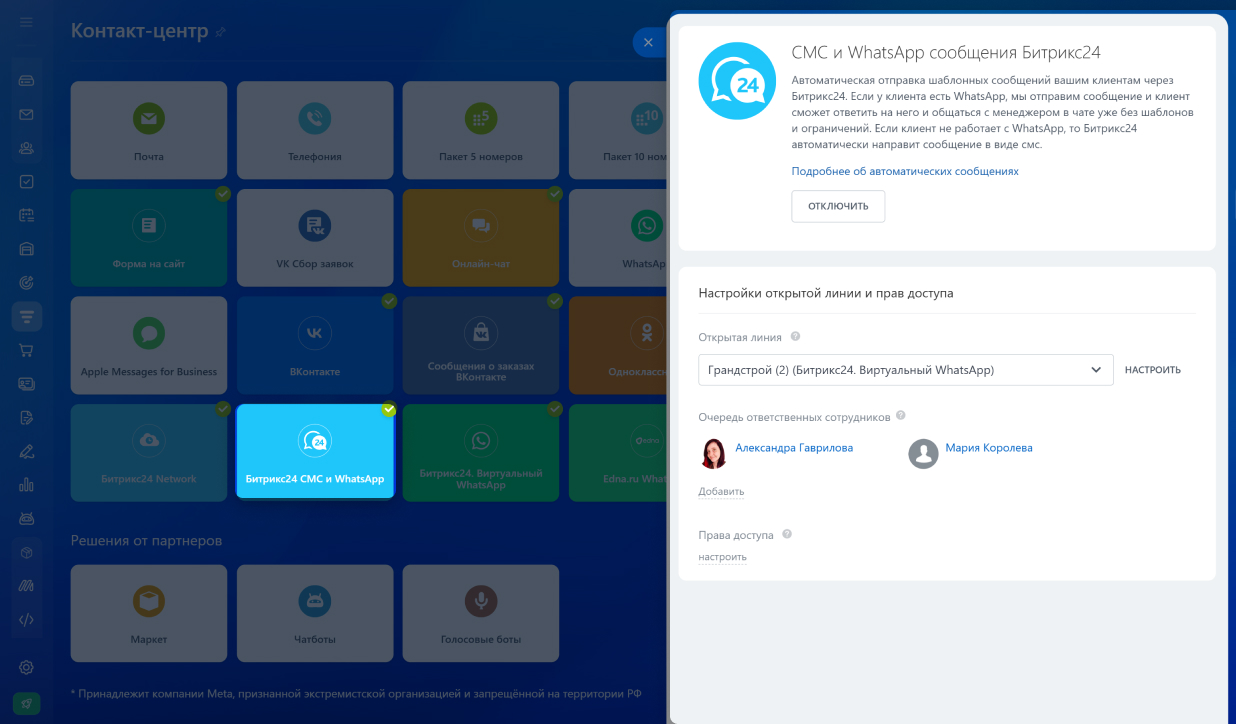Open the Чатботы tile
Viewport: 1236px width, 724px height.
pos(315,613)
